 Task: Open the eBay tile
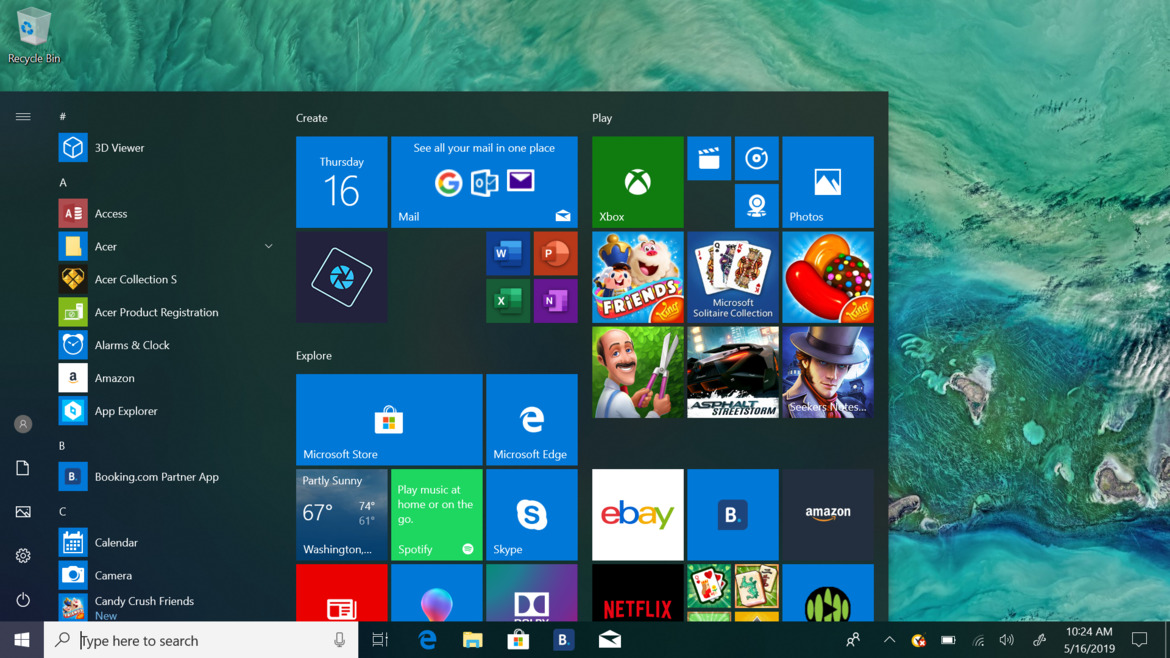pos(638,515)
